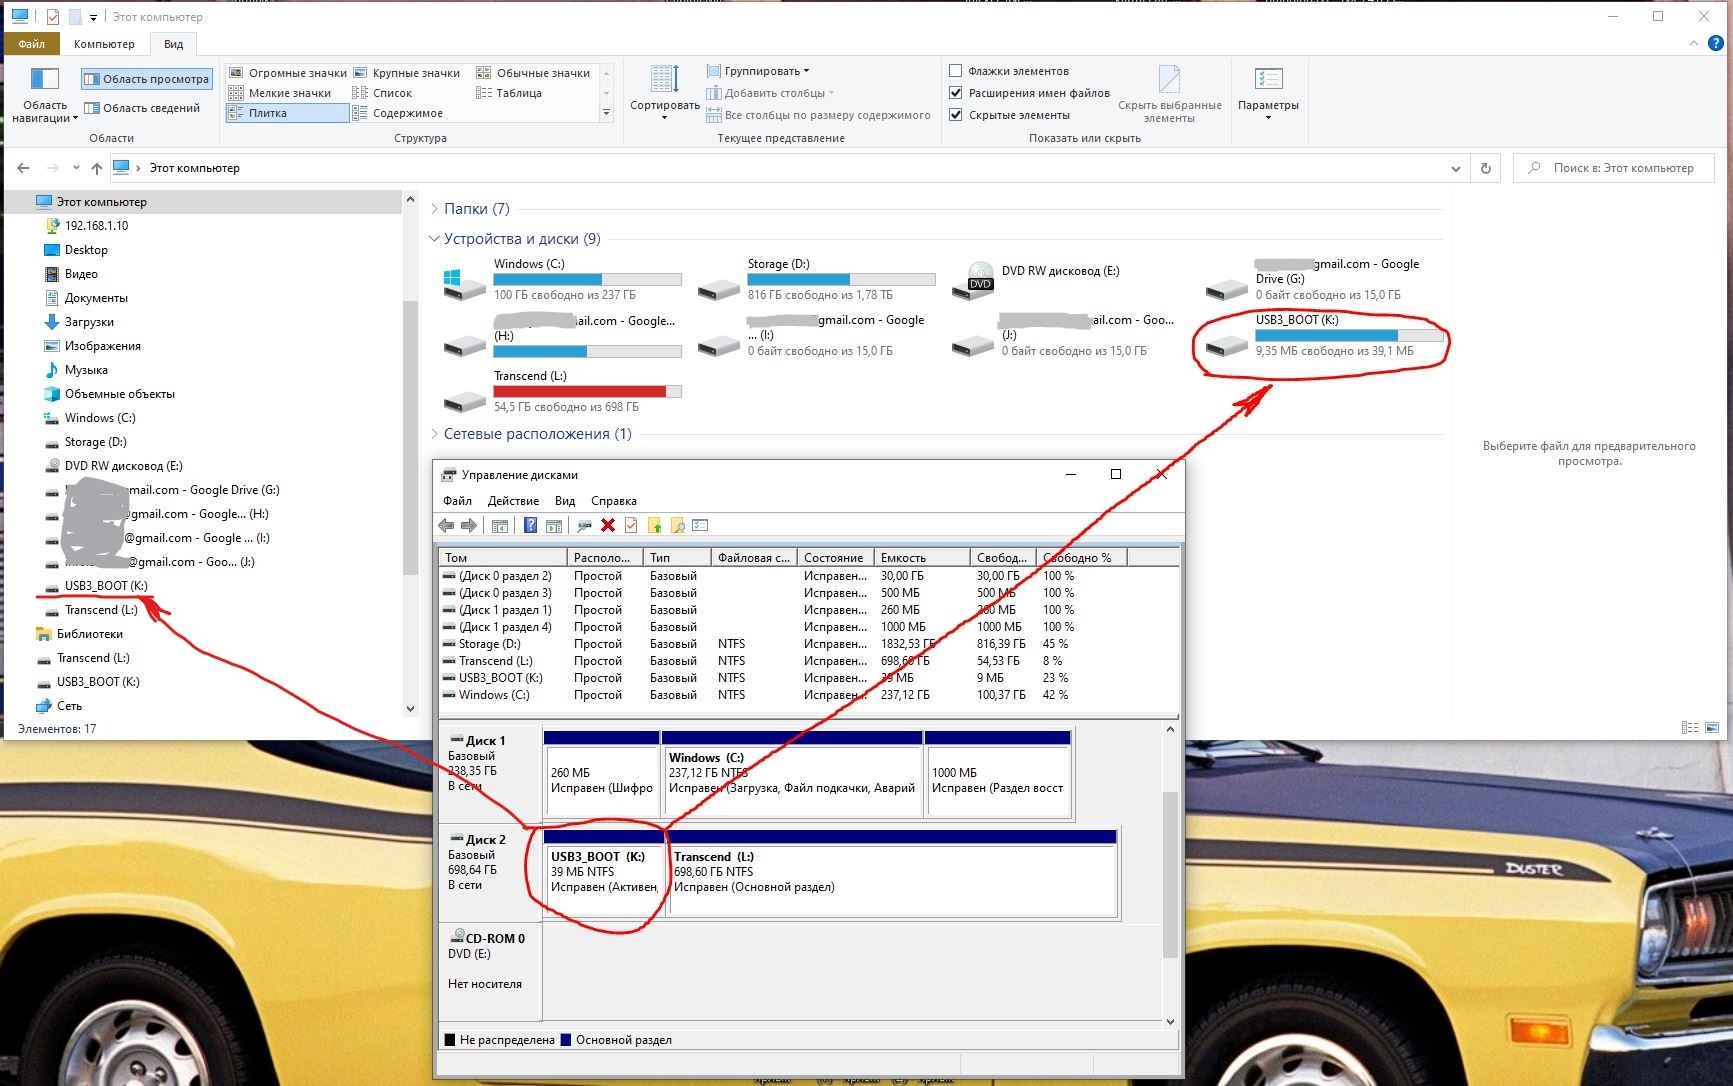Open recent locations dropdown arrow
This screenshot has width=1733, height=1086.
[x=76, y=168]
